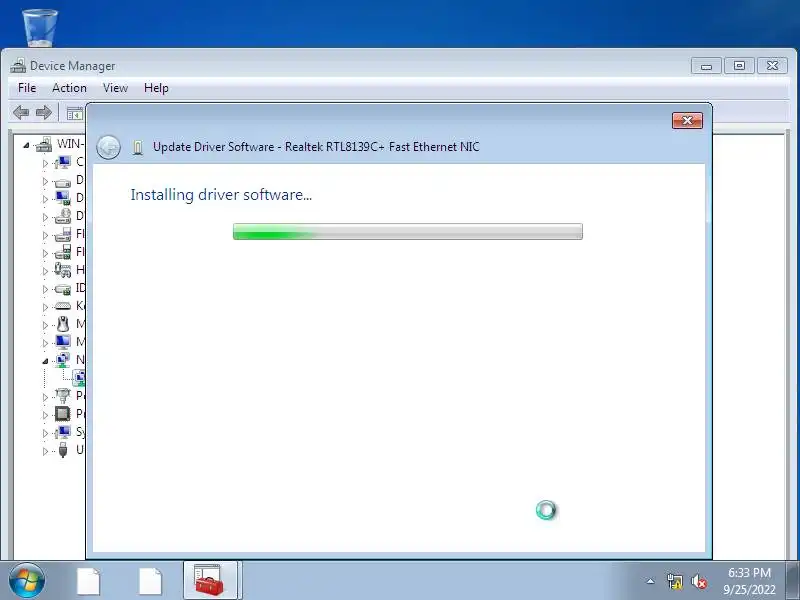
Task: Open the Action menu
Action: tap(69, 88)
